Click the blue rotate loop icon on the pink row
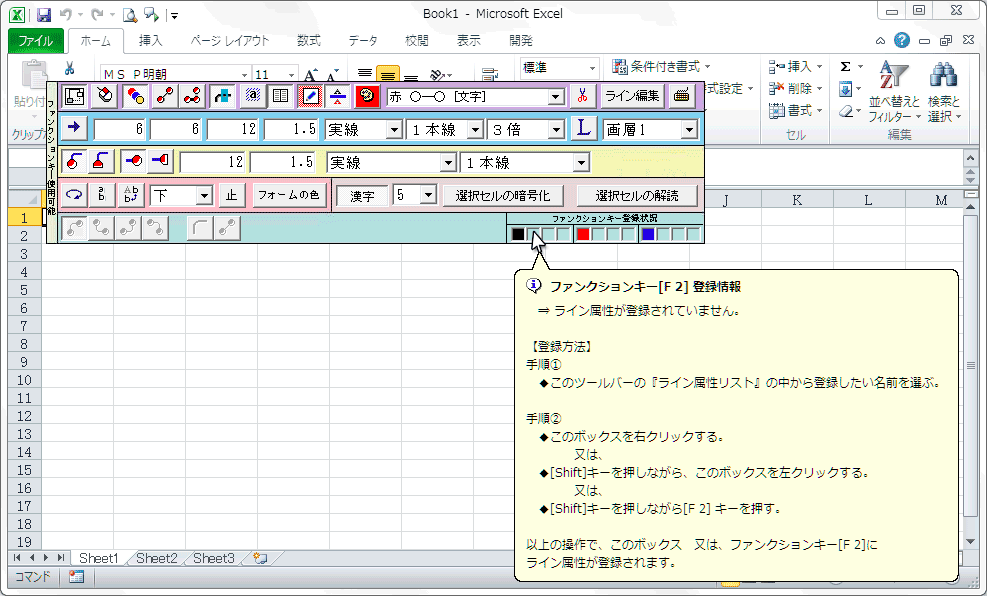 pos(74,194)
